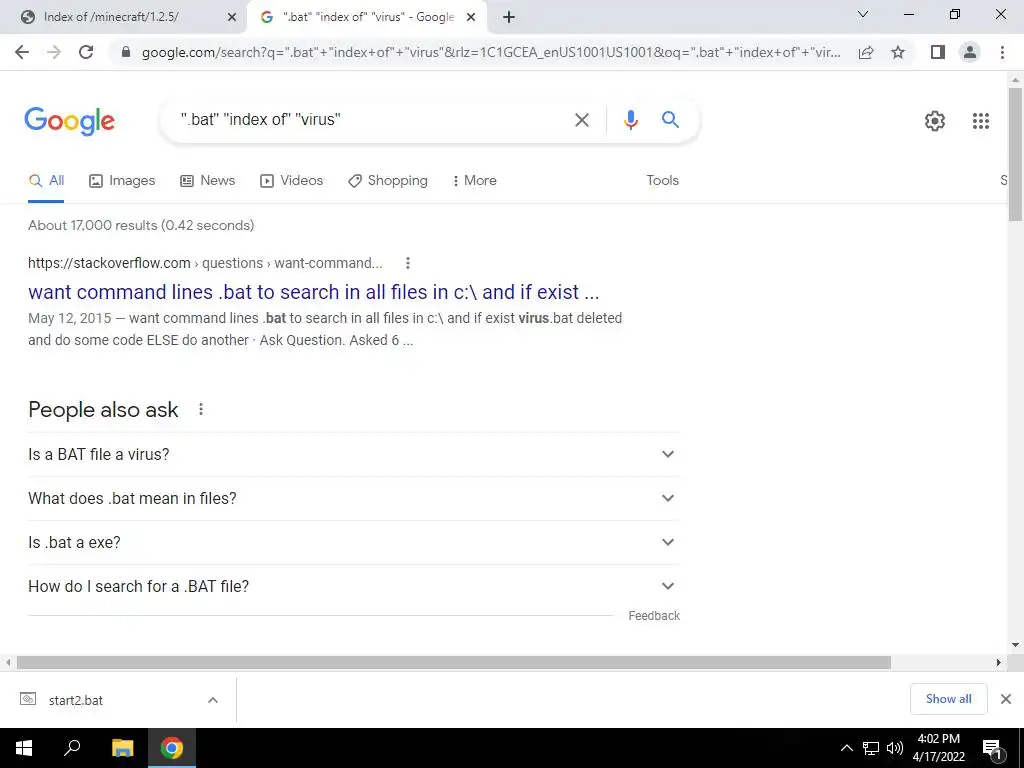This screenshot has width=1024, height=768.
Task: Open Google settings gear icon
Action: (935, 121)
